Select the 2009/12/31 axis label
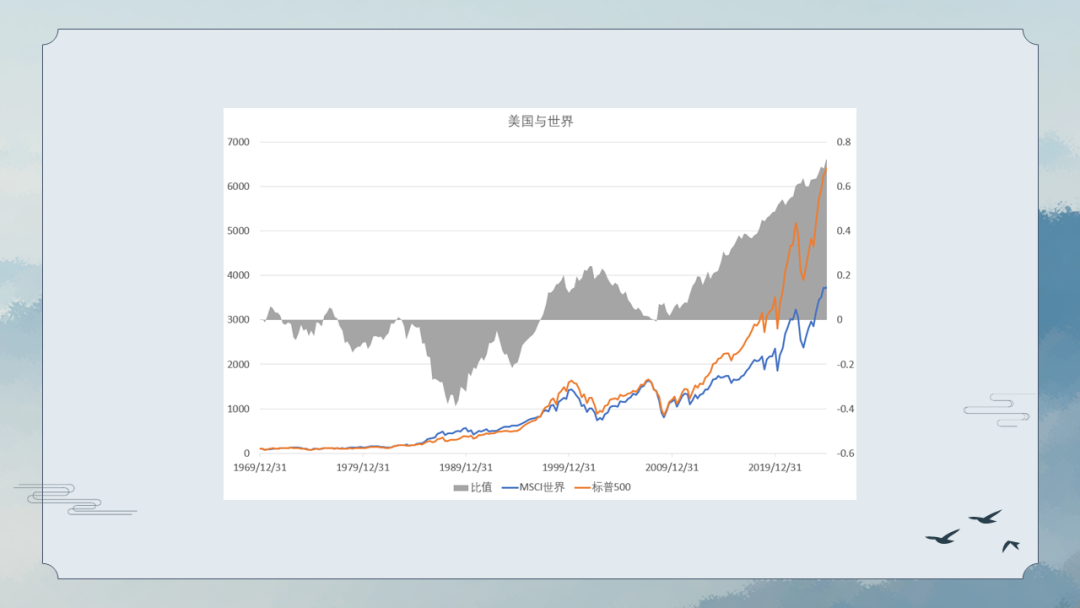Screen dimensions: 1080x608 tap(672, 468)
